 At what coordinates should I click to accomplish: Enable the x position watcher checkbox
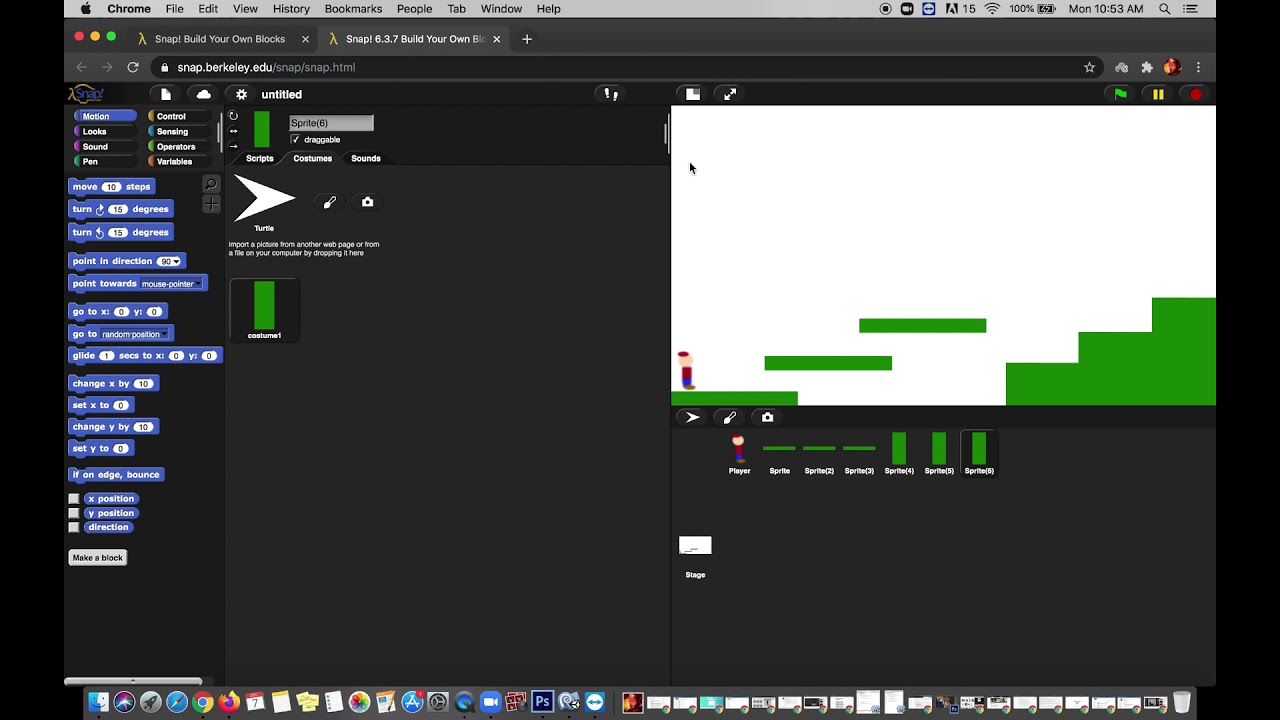pos(73,498)
